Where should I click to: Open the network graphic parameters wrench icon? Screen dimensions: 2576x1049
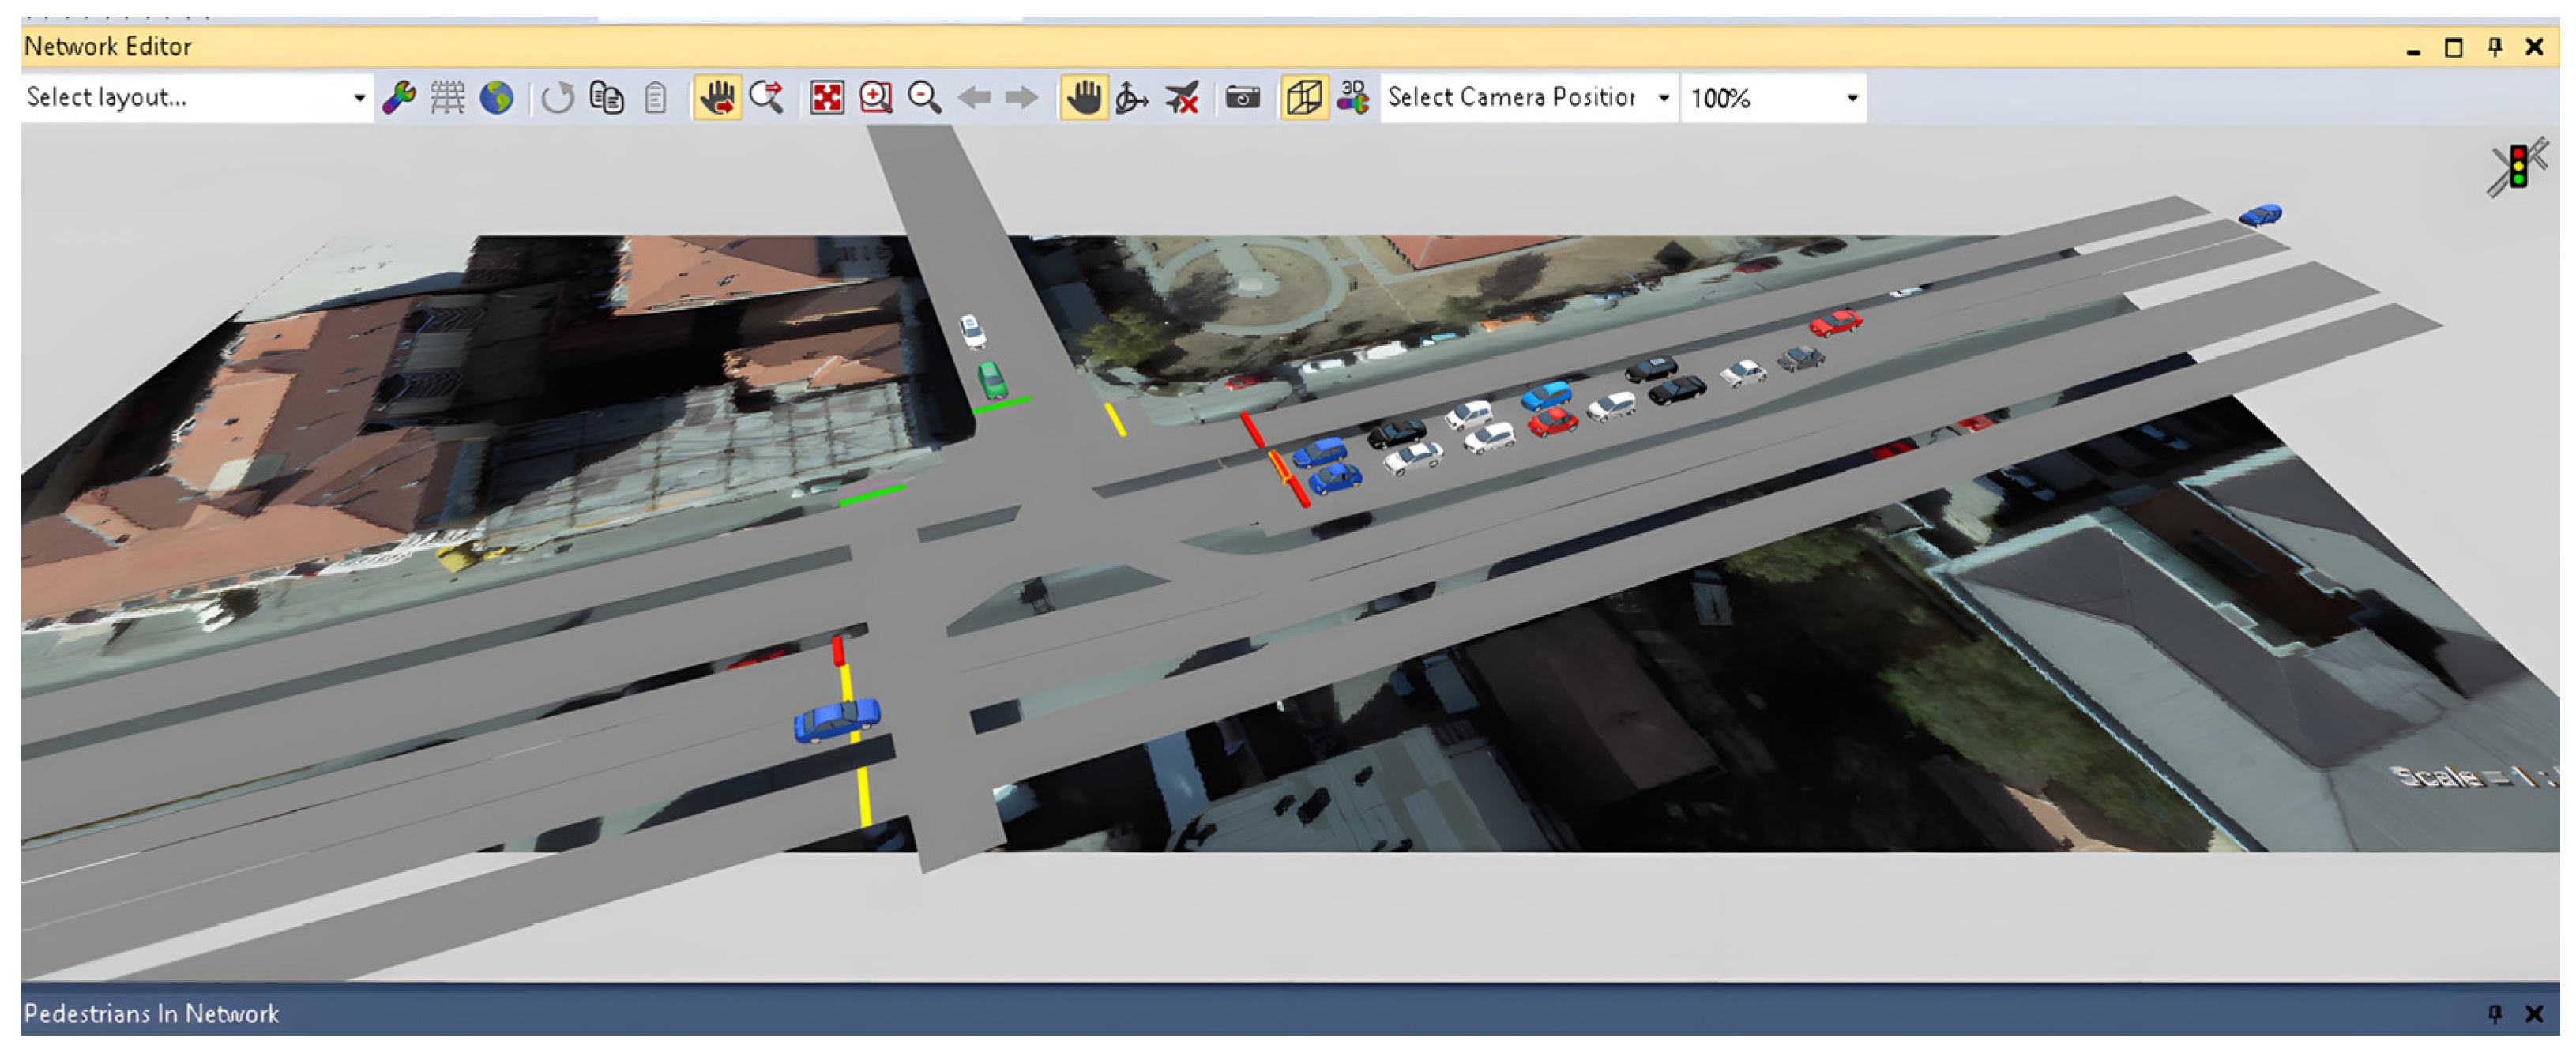[399, 98]
